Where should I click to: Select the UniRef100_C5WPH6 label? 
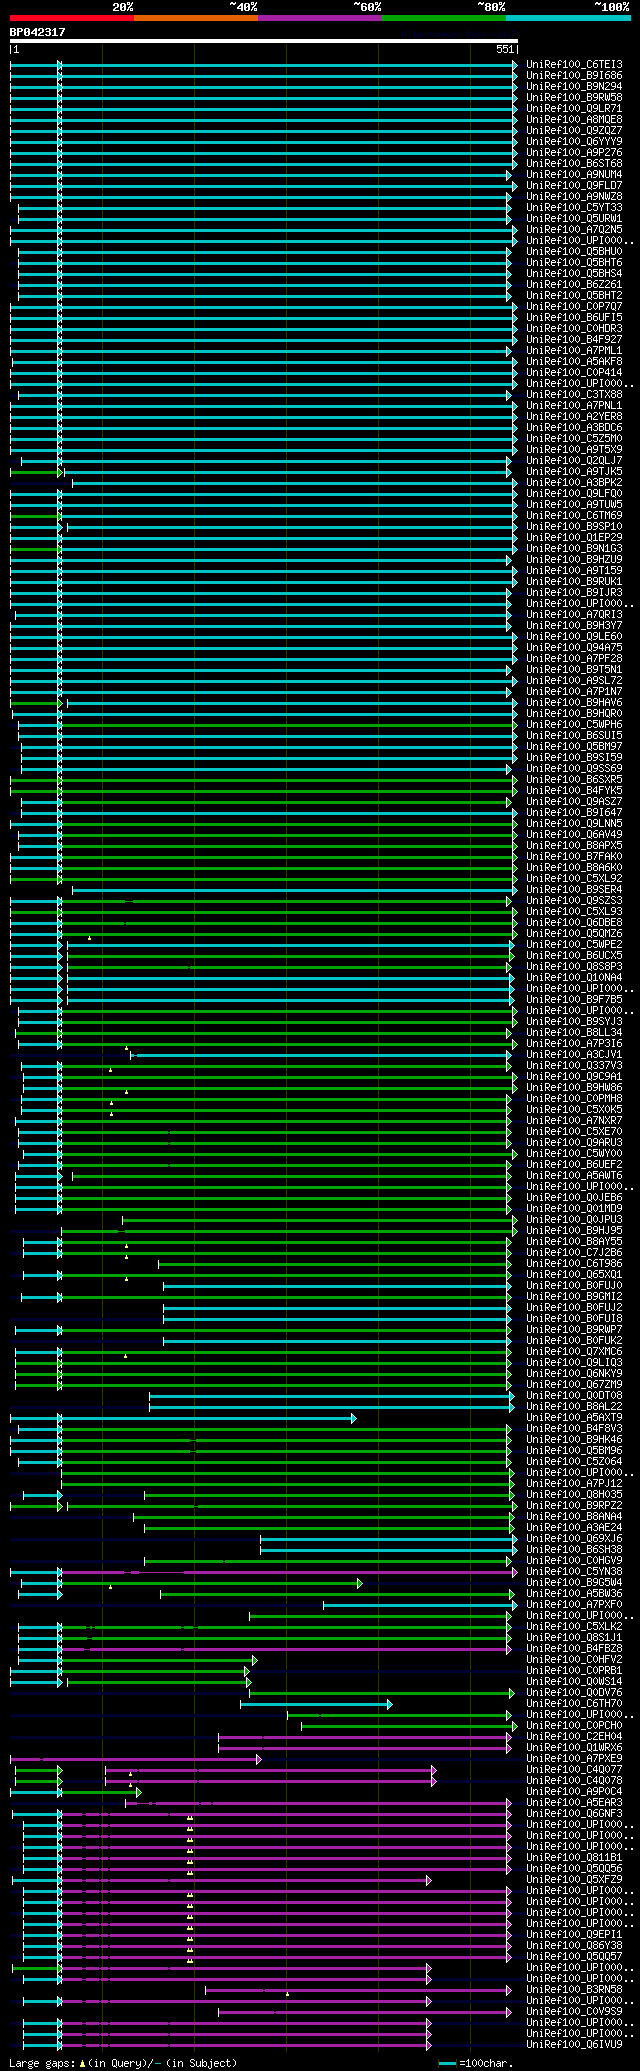(x=574, y=725)
